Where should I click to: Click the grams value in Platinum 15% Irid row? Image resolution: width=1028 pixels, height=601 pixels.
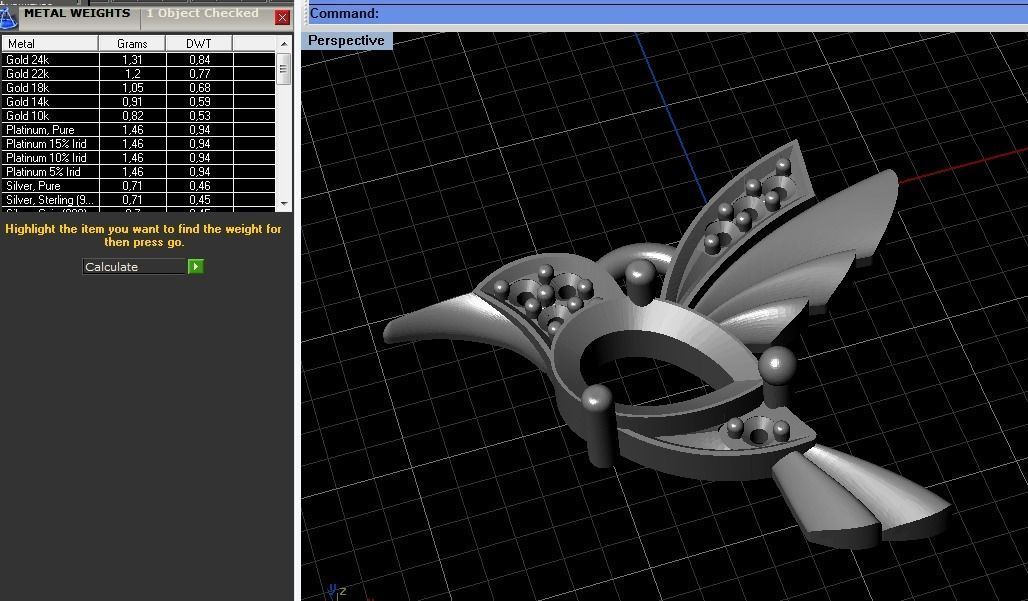(132, 144)
